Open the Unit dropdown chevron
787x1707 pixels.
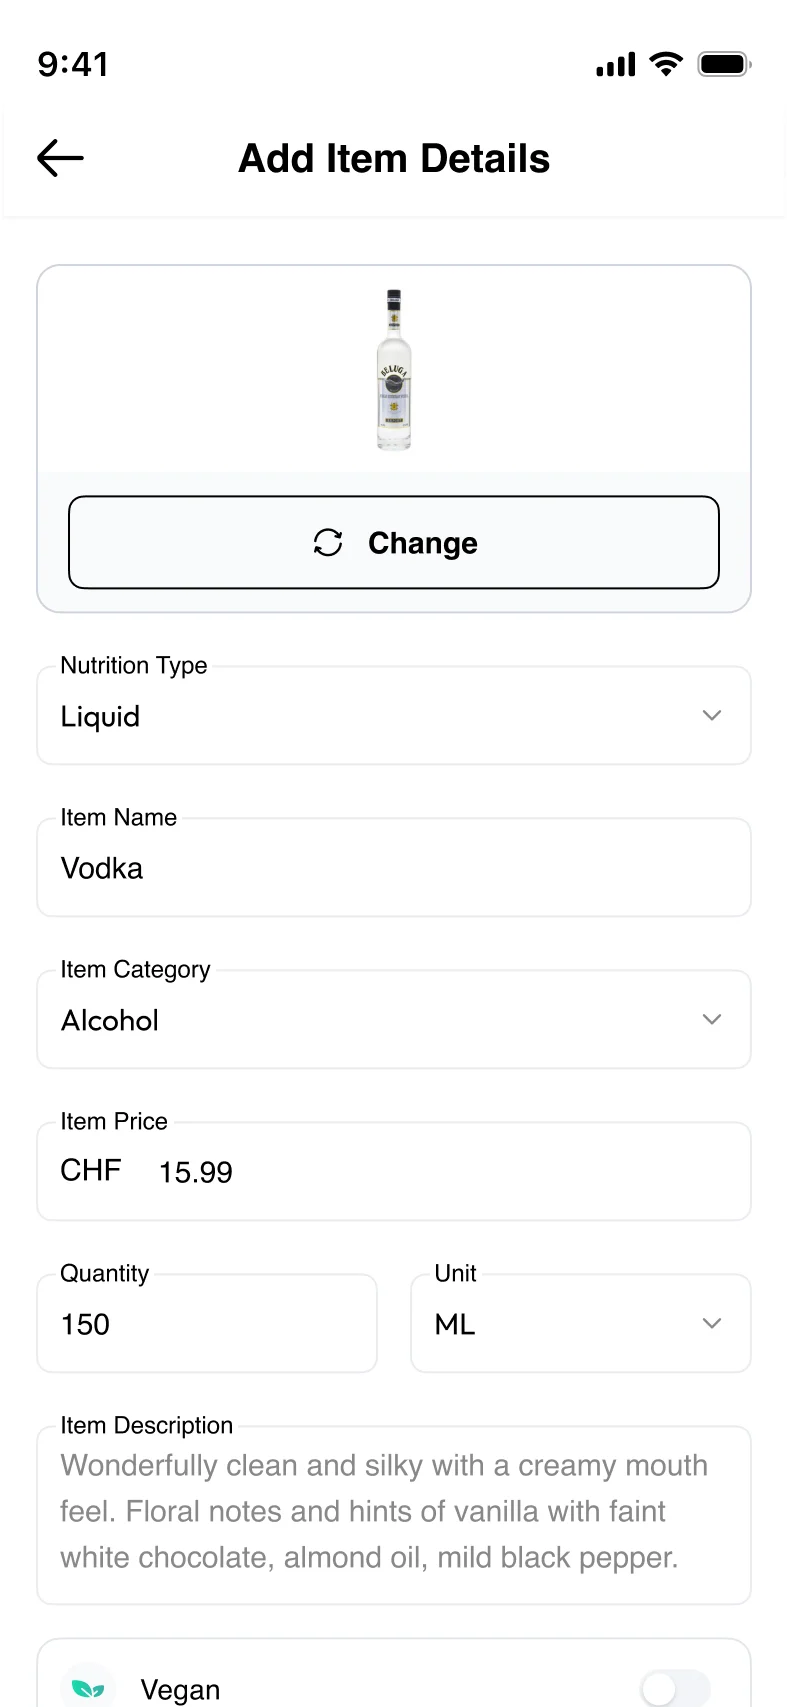tap(711, 1324)
